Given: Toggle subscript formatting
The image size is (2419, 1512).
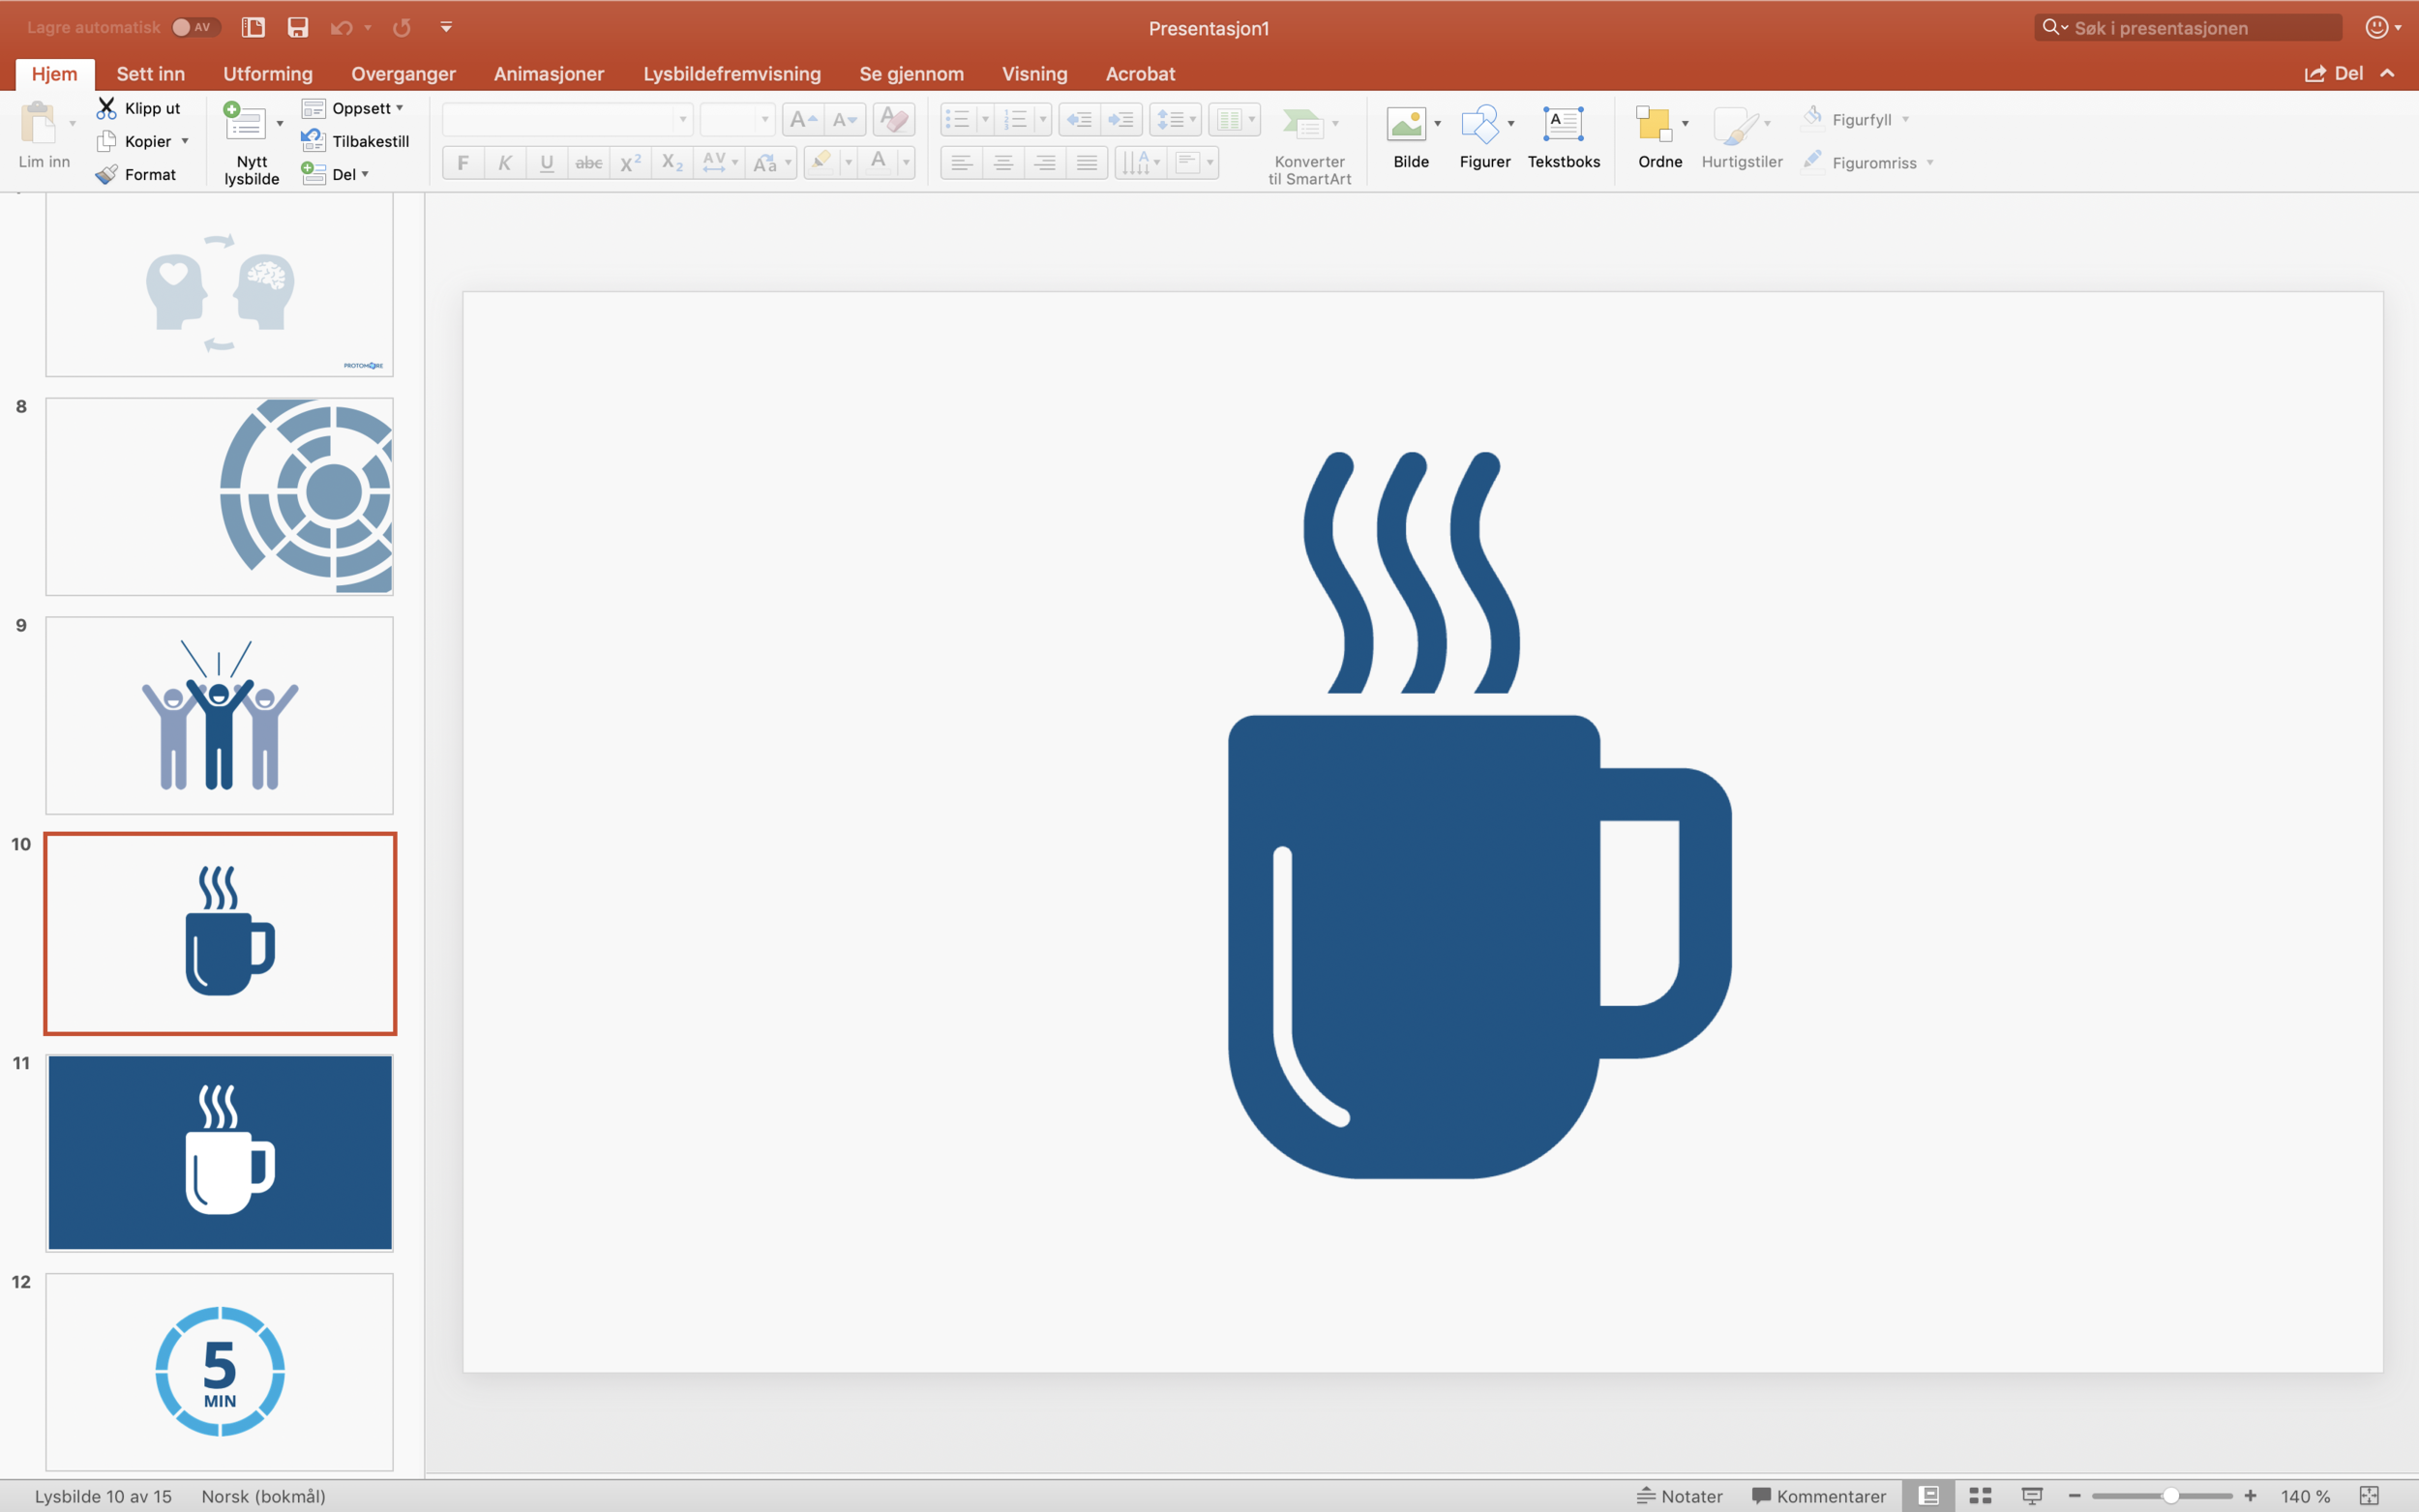Looking at the screenshot, I should click(x=673, y=162).
